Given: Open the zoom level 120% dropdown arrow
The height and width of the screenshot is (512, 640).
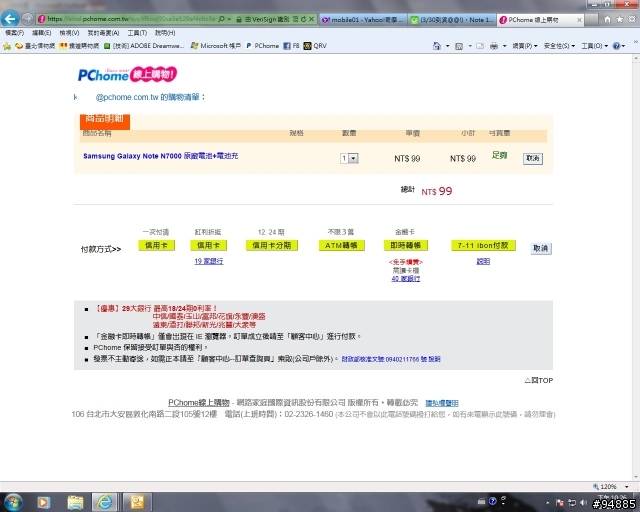Looking at the screenshot, I should coord(627,487).
